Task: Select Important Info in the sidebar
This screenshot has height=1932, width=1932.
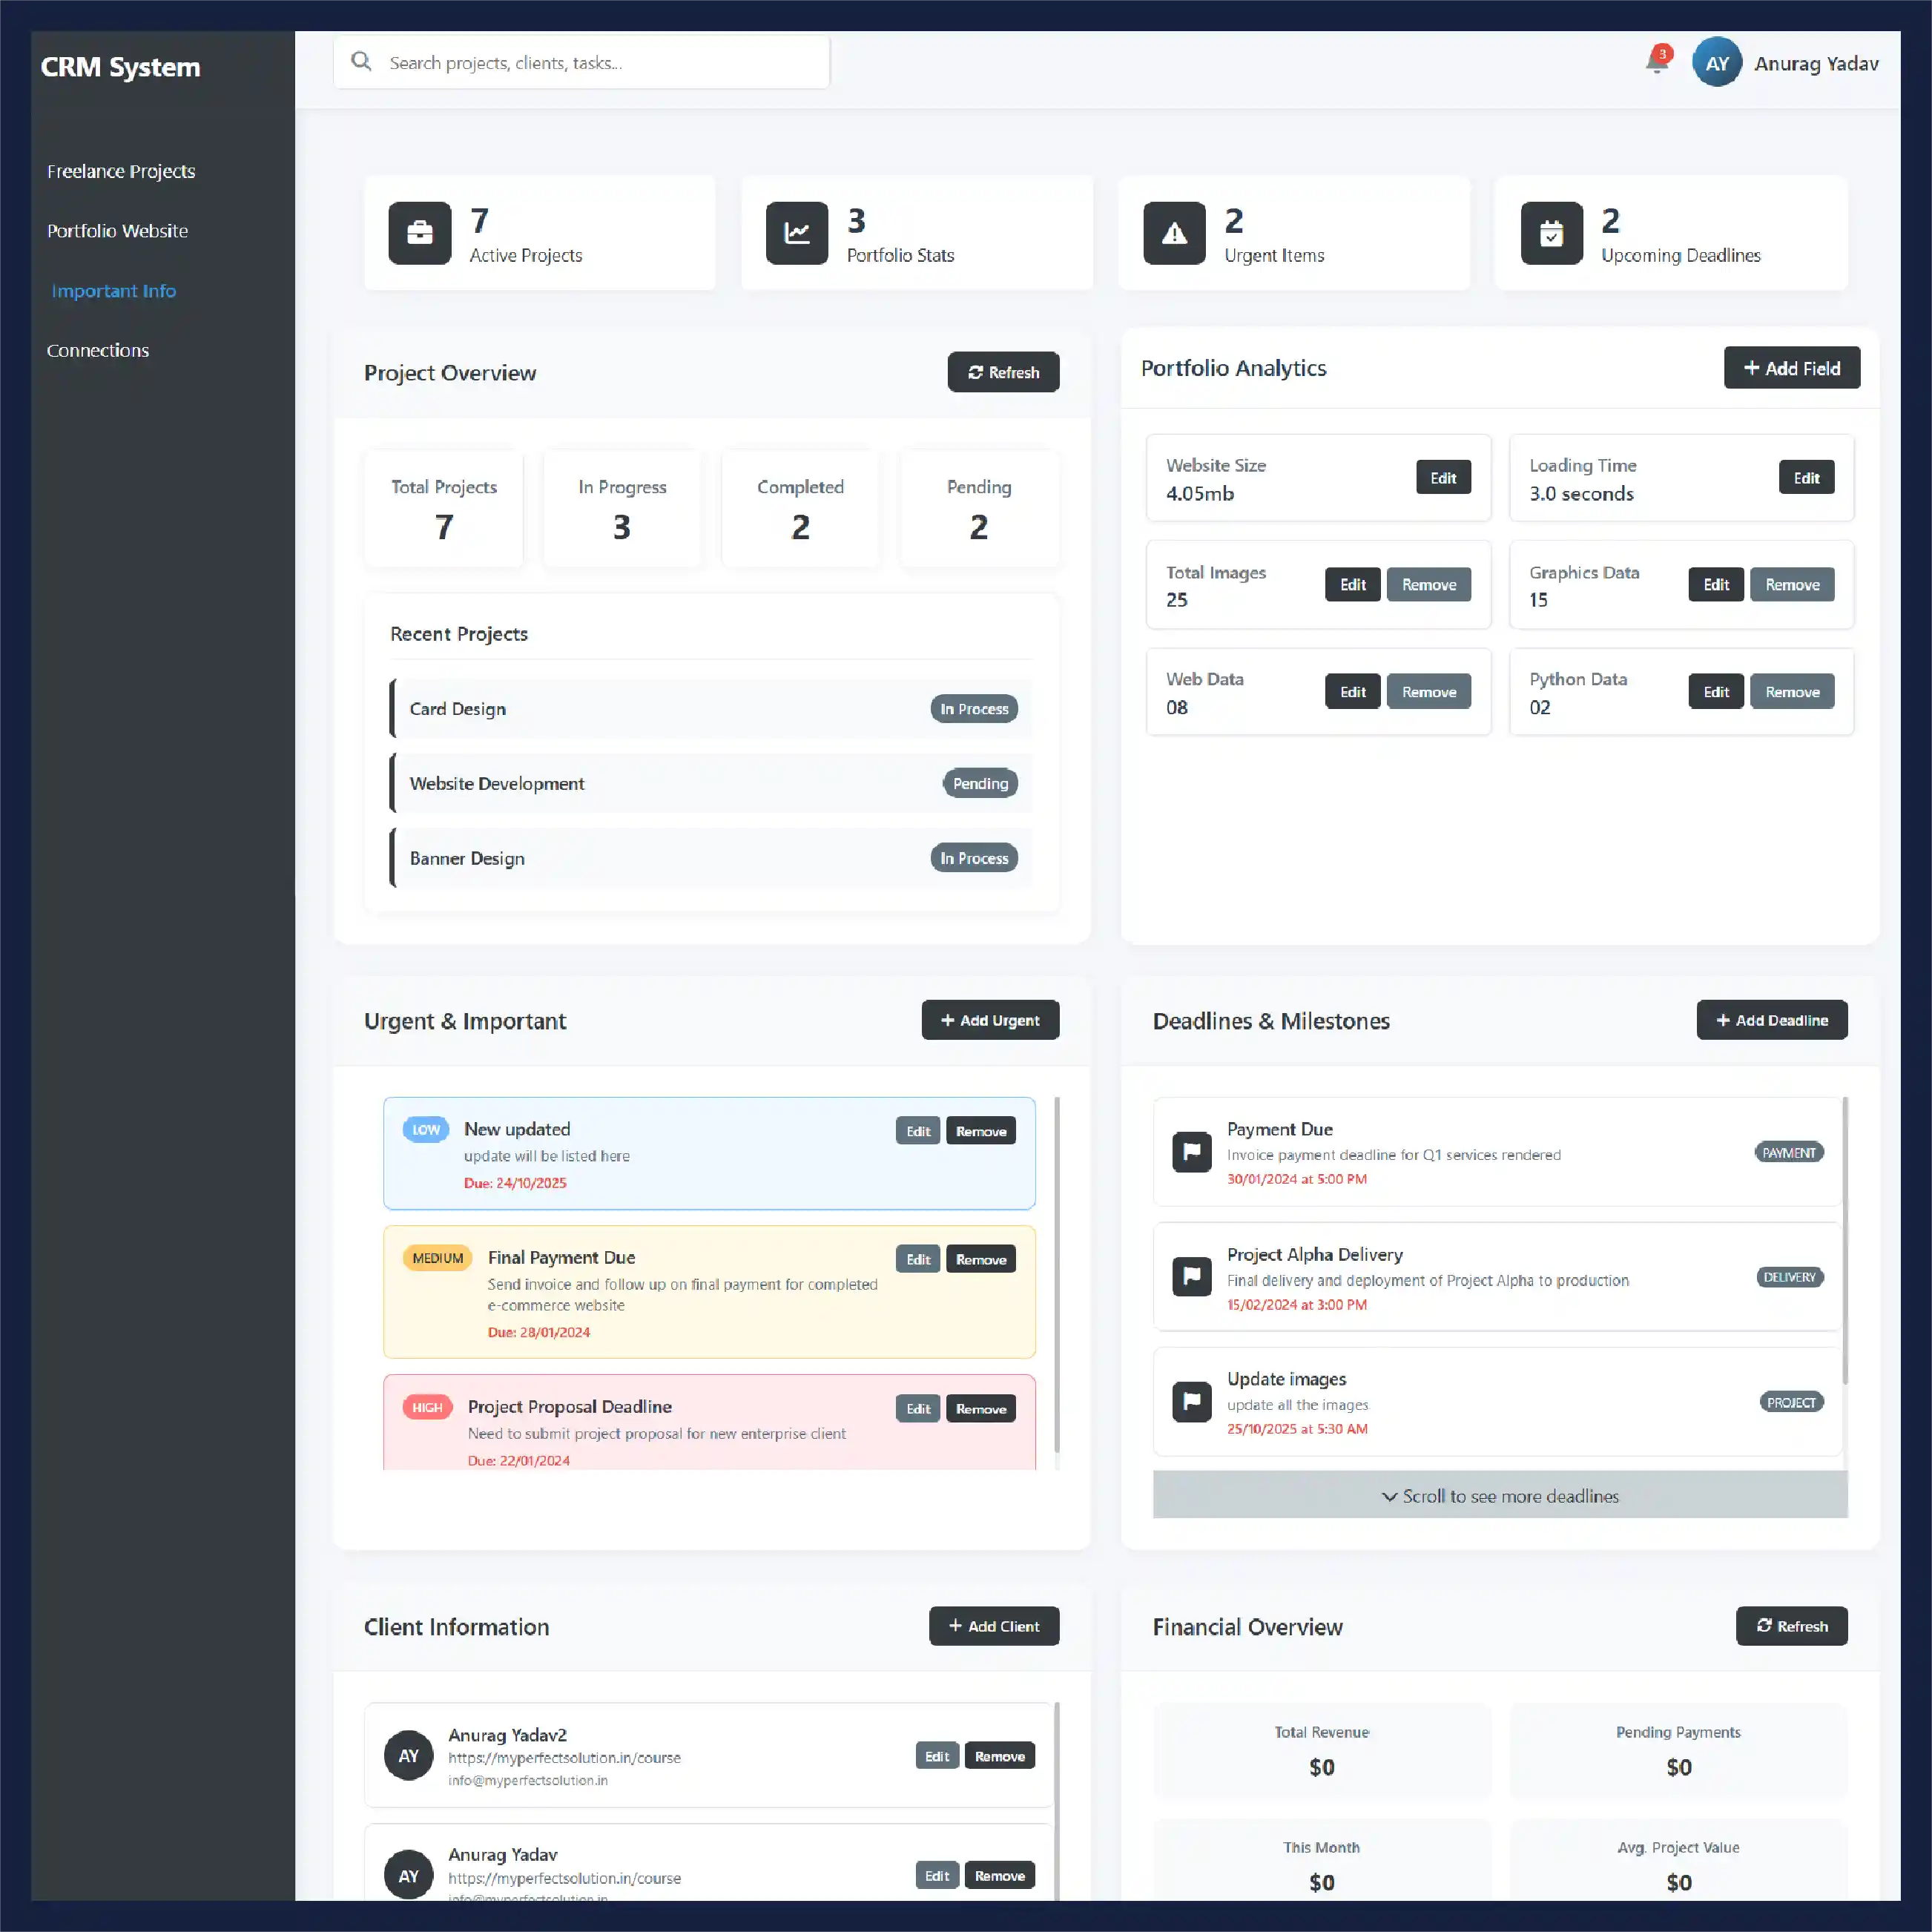Action: (x=113, y=291)
